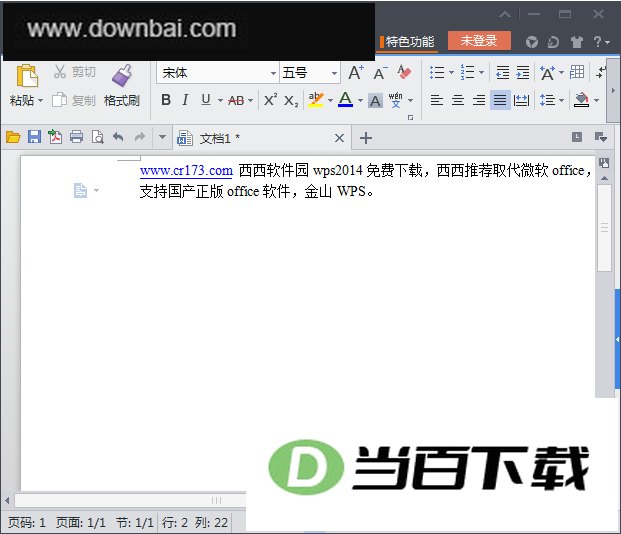Open print preview icon
Image resolution: width=621 pixels, height=534 pixels.
click(x=97, y=137)
